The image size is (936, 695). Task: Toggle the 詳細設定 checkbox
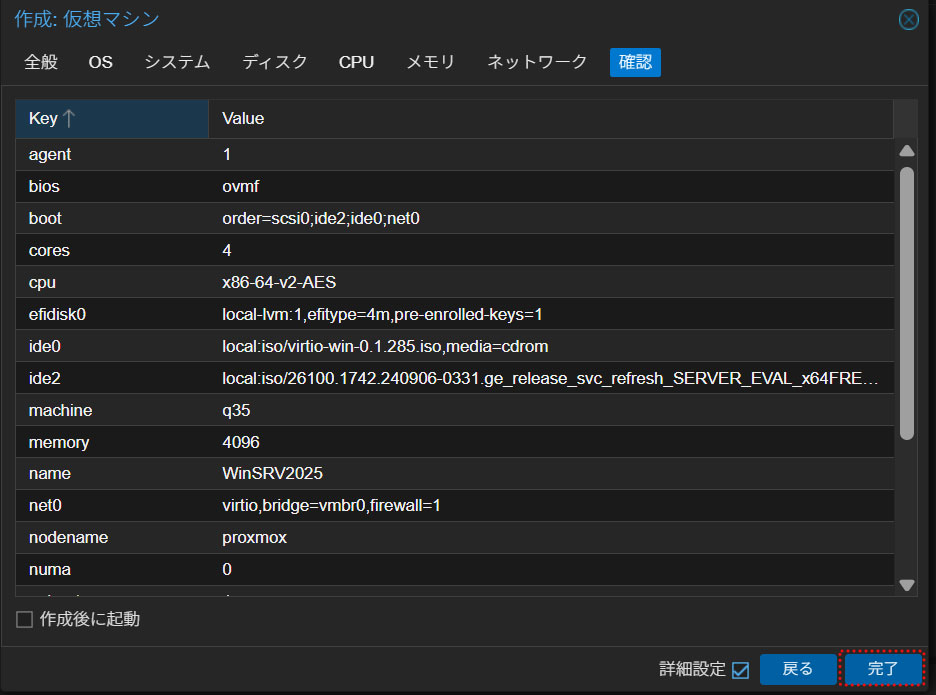pyautogui.click(x=740, y=670)
